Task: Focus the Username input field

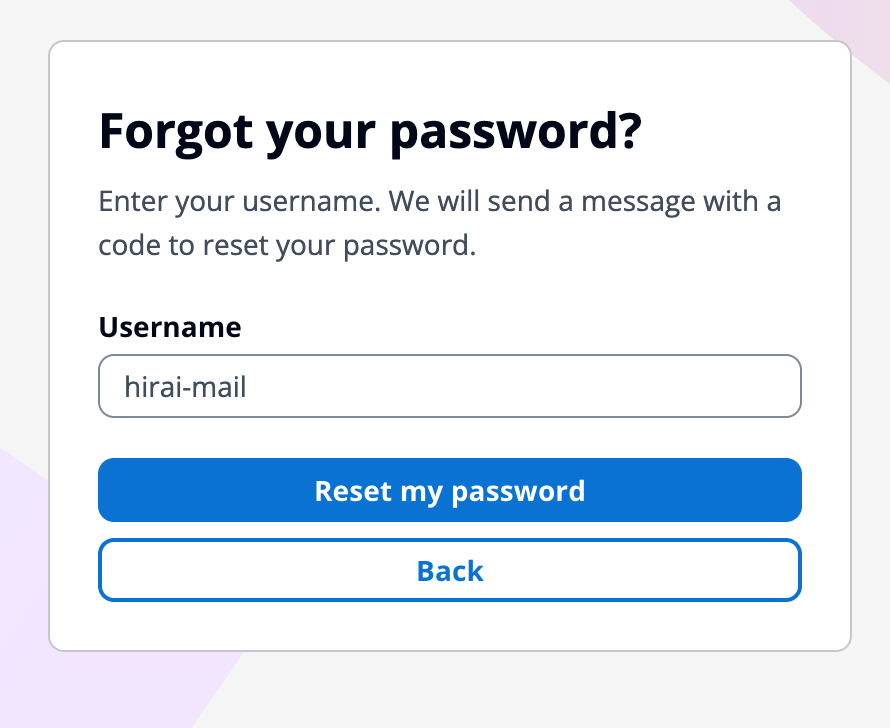Action: click(449, 386)
